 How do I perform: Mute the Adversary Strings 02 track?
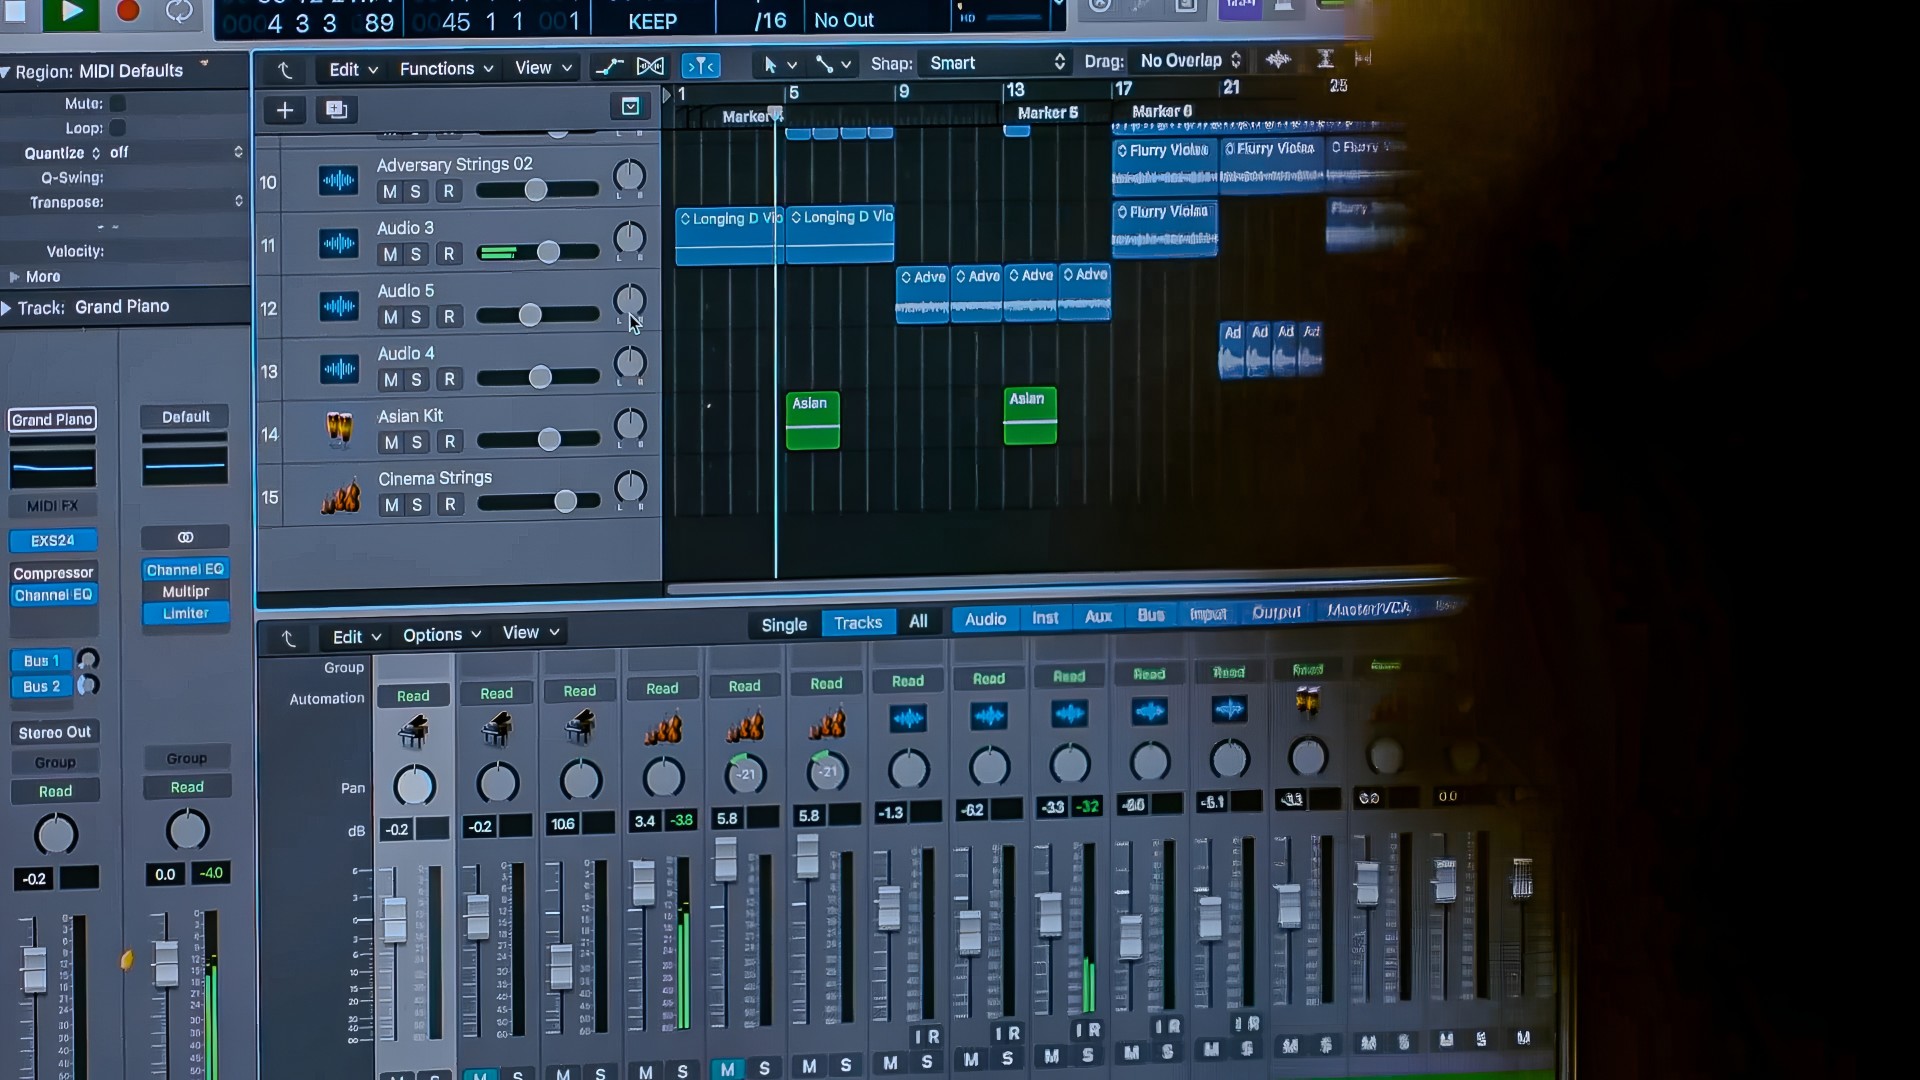point(390,191)
